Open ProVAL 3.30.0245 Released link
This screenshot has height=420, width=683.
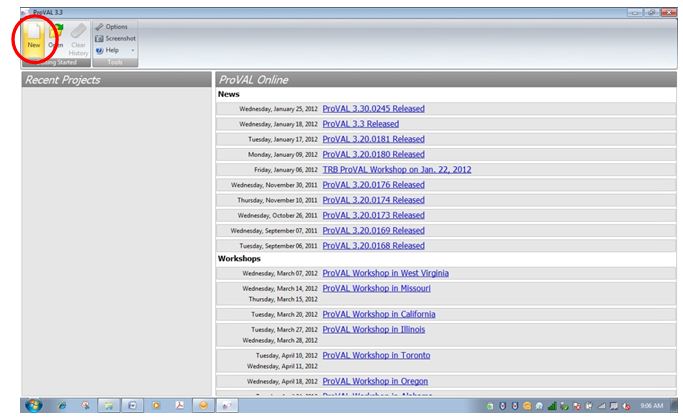coord(373,109)
